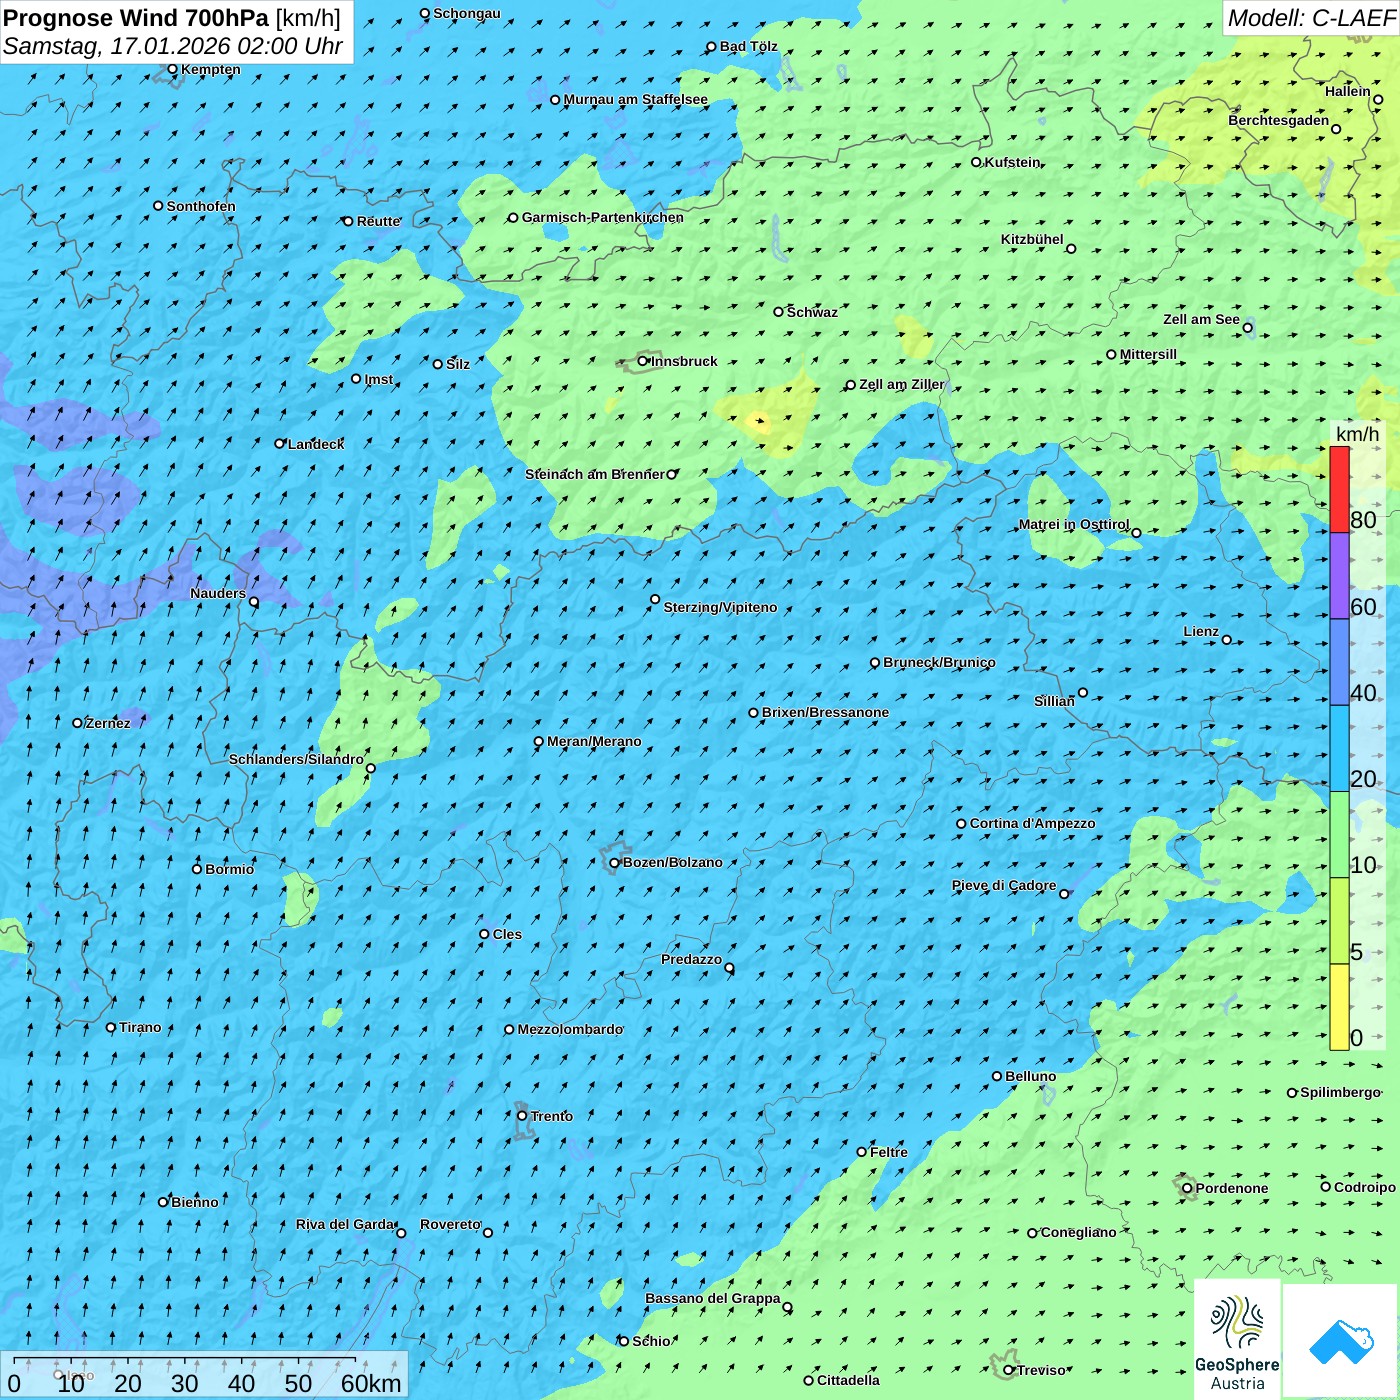
Task: Select the yellow legend segment for 0-5 km/h
Action: [1339, 1006]
